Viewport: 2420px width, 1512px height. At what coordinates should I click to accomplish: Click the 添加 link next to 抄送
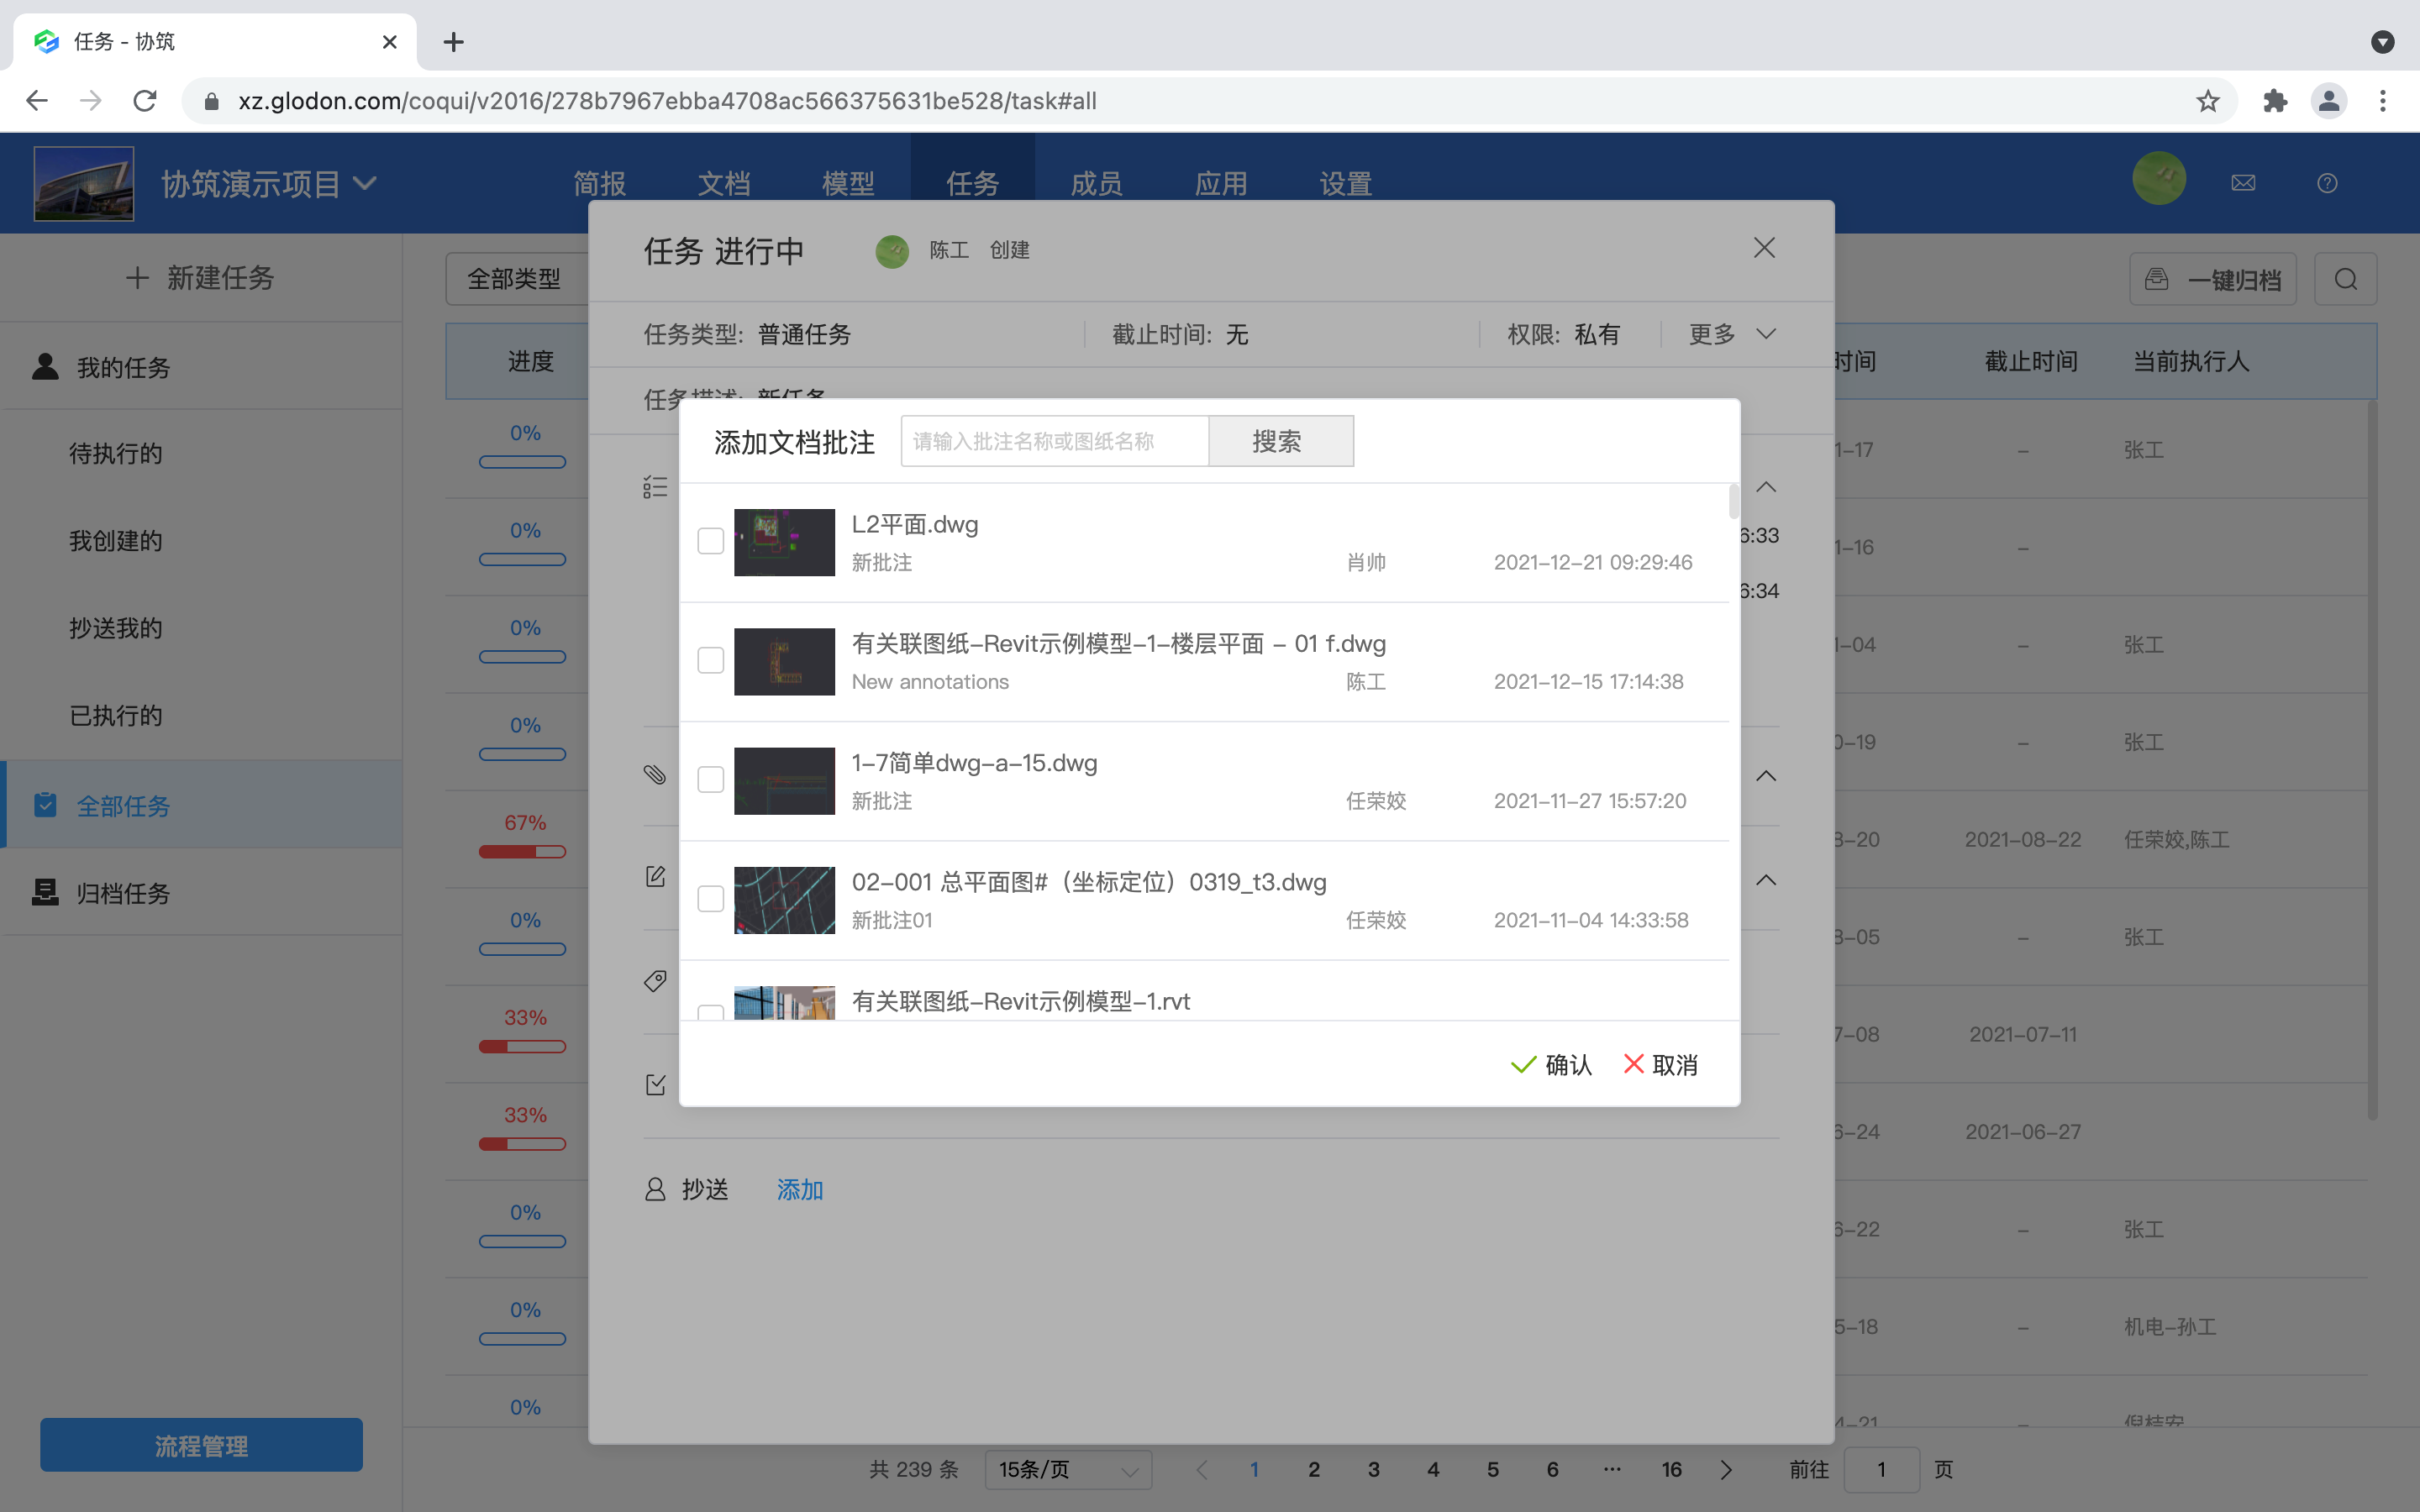click(x=799, y=1189)
